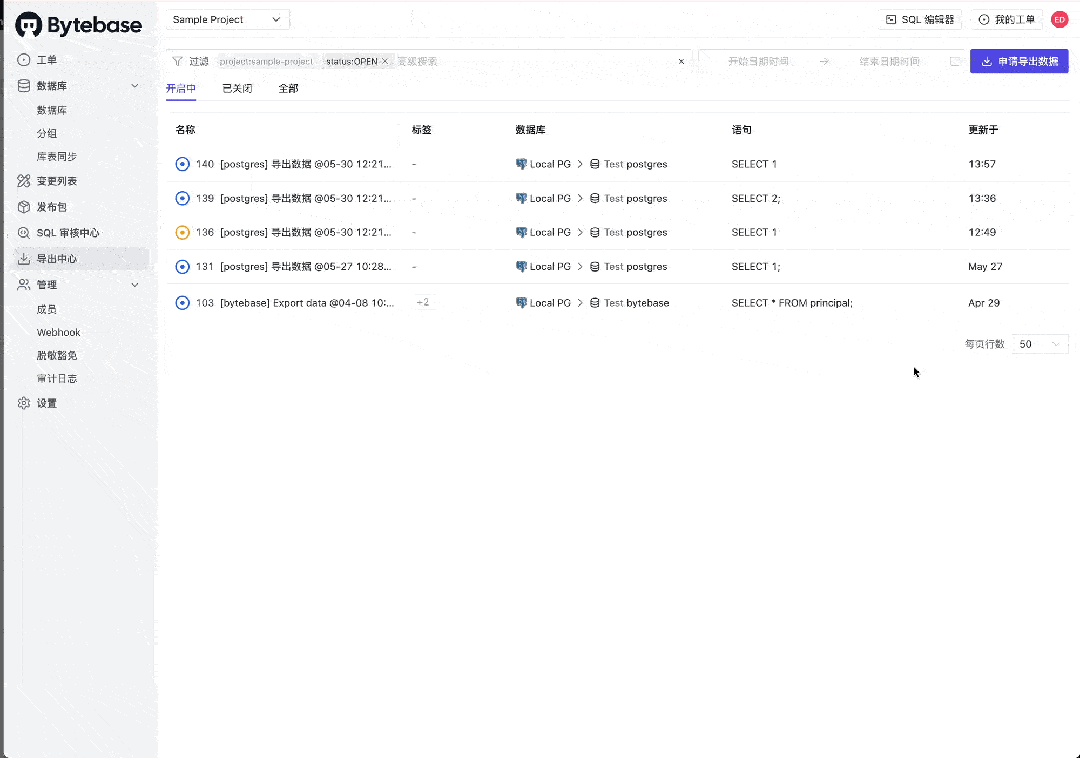The height and width of the screenshot is (758, 1080).
Task: Switch to the 已关闭 tab
Action: tap(238, 88)
